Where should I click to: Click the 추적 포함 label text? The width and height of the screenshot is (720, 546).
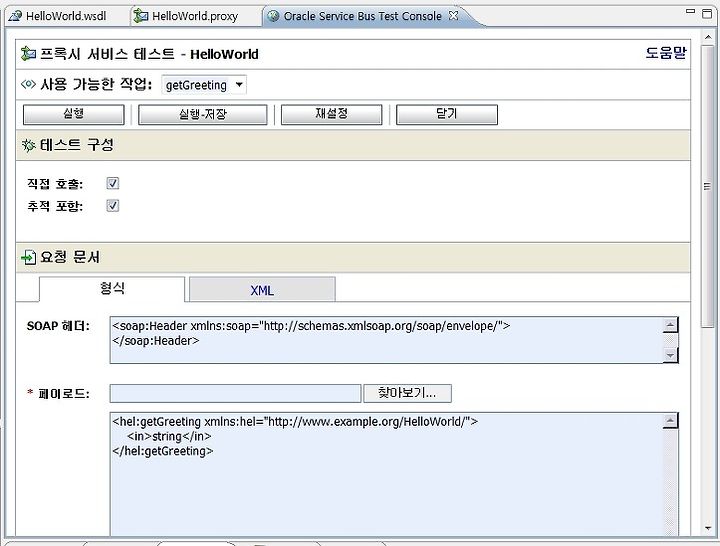55,206
